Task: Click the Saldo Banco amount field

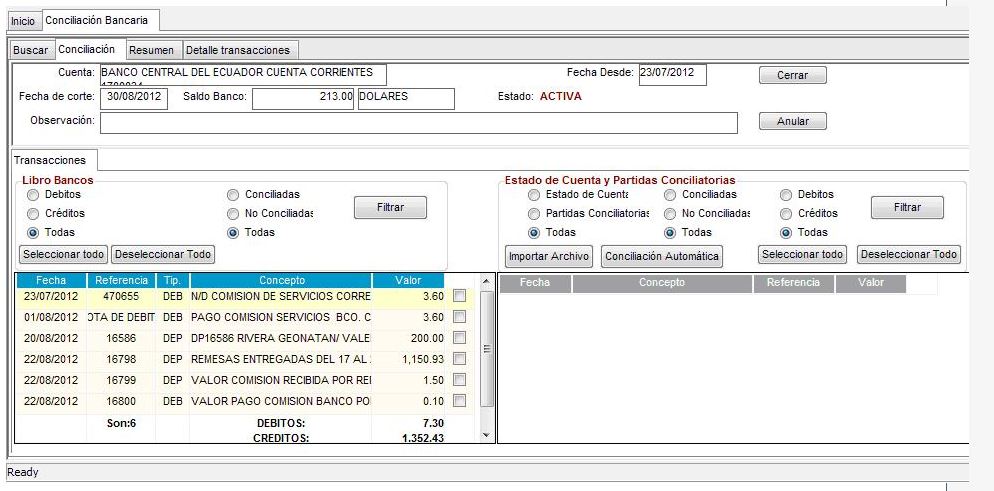Action: pyautogui.click(x=303, y=99)
